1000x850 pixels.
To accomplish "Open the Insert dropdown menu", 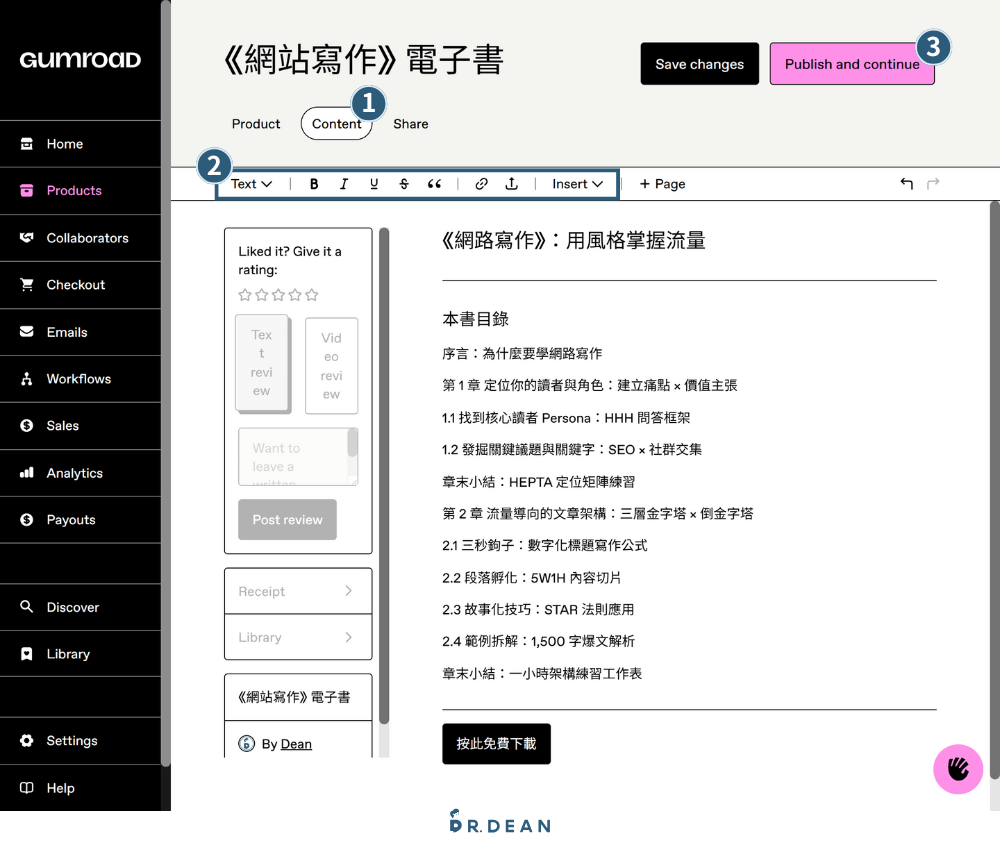I will [577, 184].
